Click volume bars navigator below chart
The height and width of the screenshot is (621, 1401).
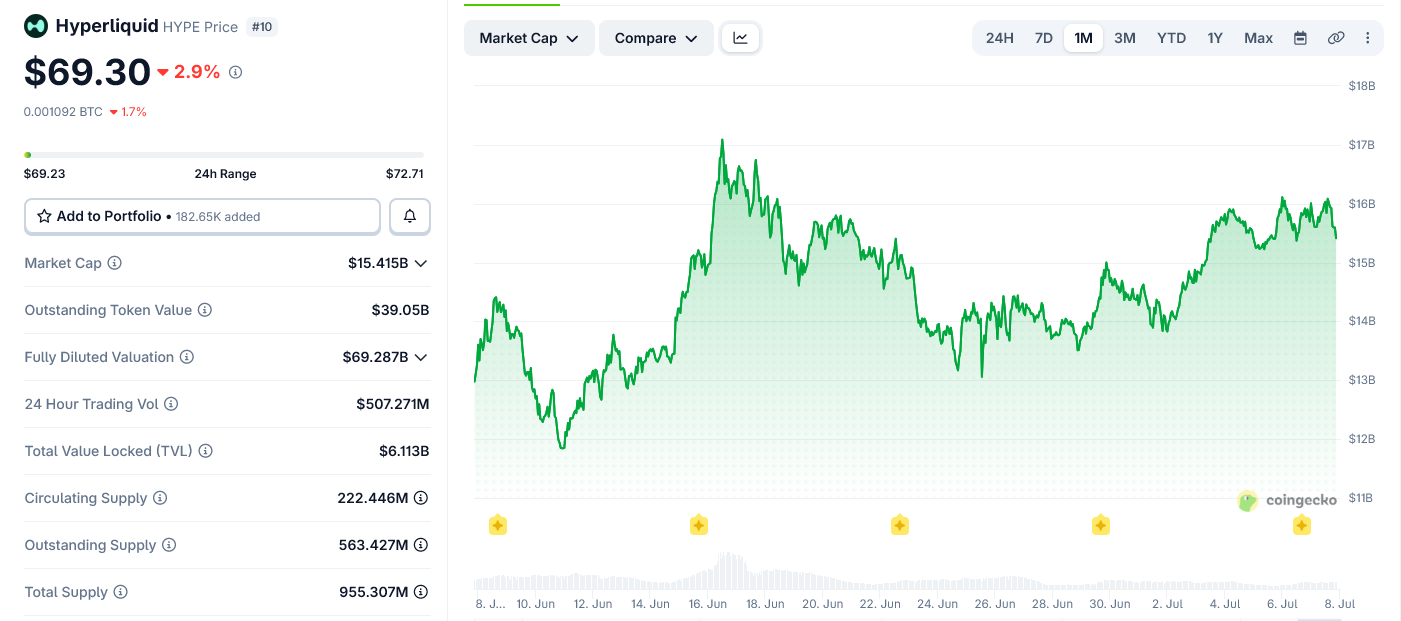906,573
